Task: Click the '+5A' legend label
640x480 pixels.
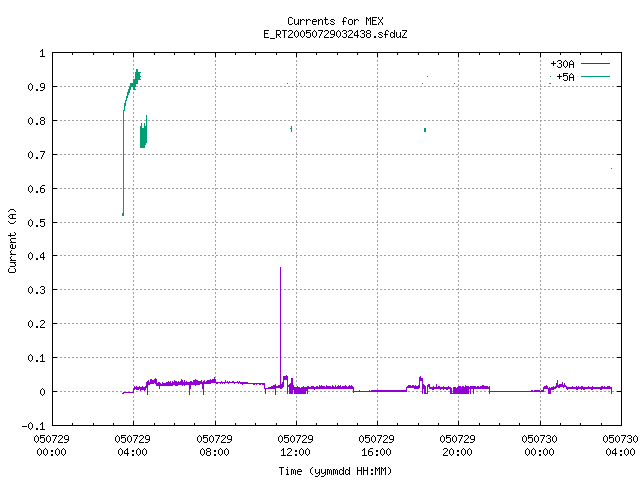Action: (x=565, y=77)
